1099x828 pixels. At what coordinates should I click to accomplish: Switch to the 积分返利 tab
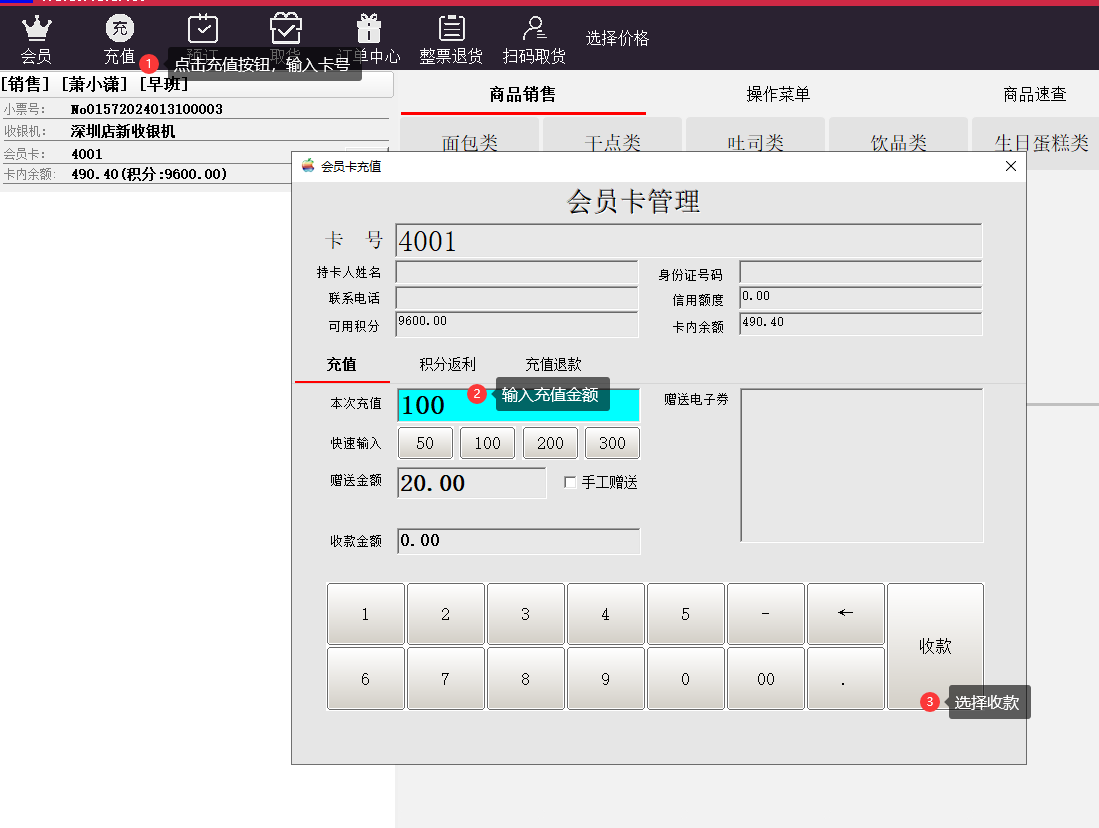click(447, 365)
